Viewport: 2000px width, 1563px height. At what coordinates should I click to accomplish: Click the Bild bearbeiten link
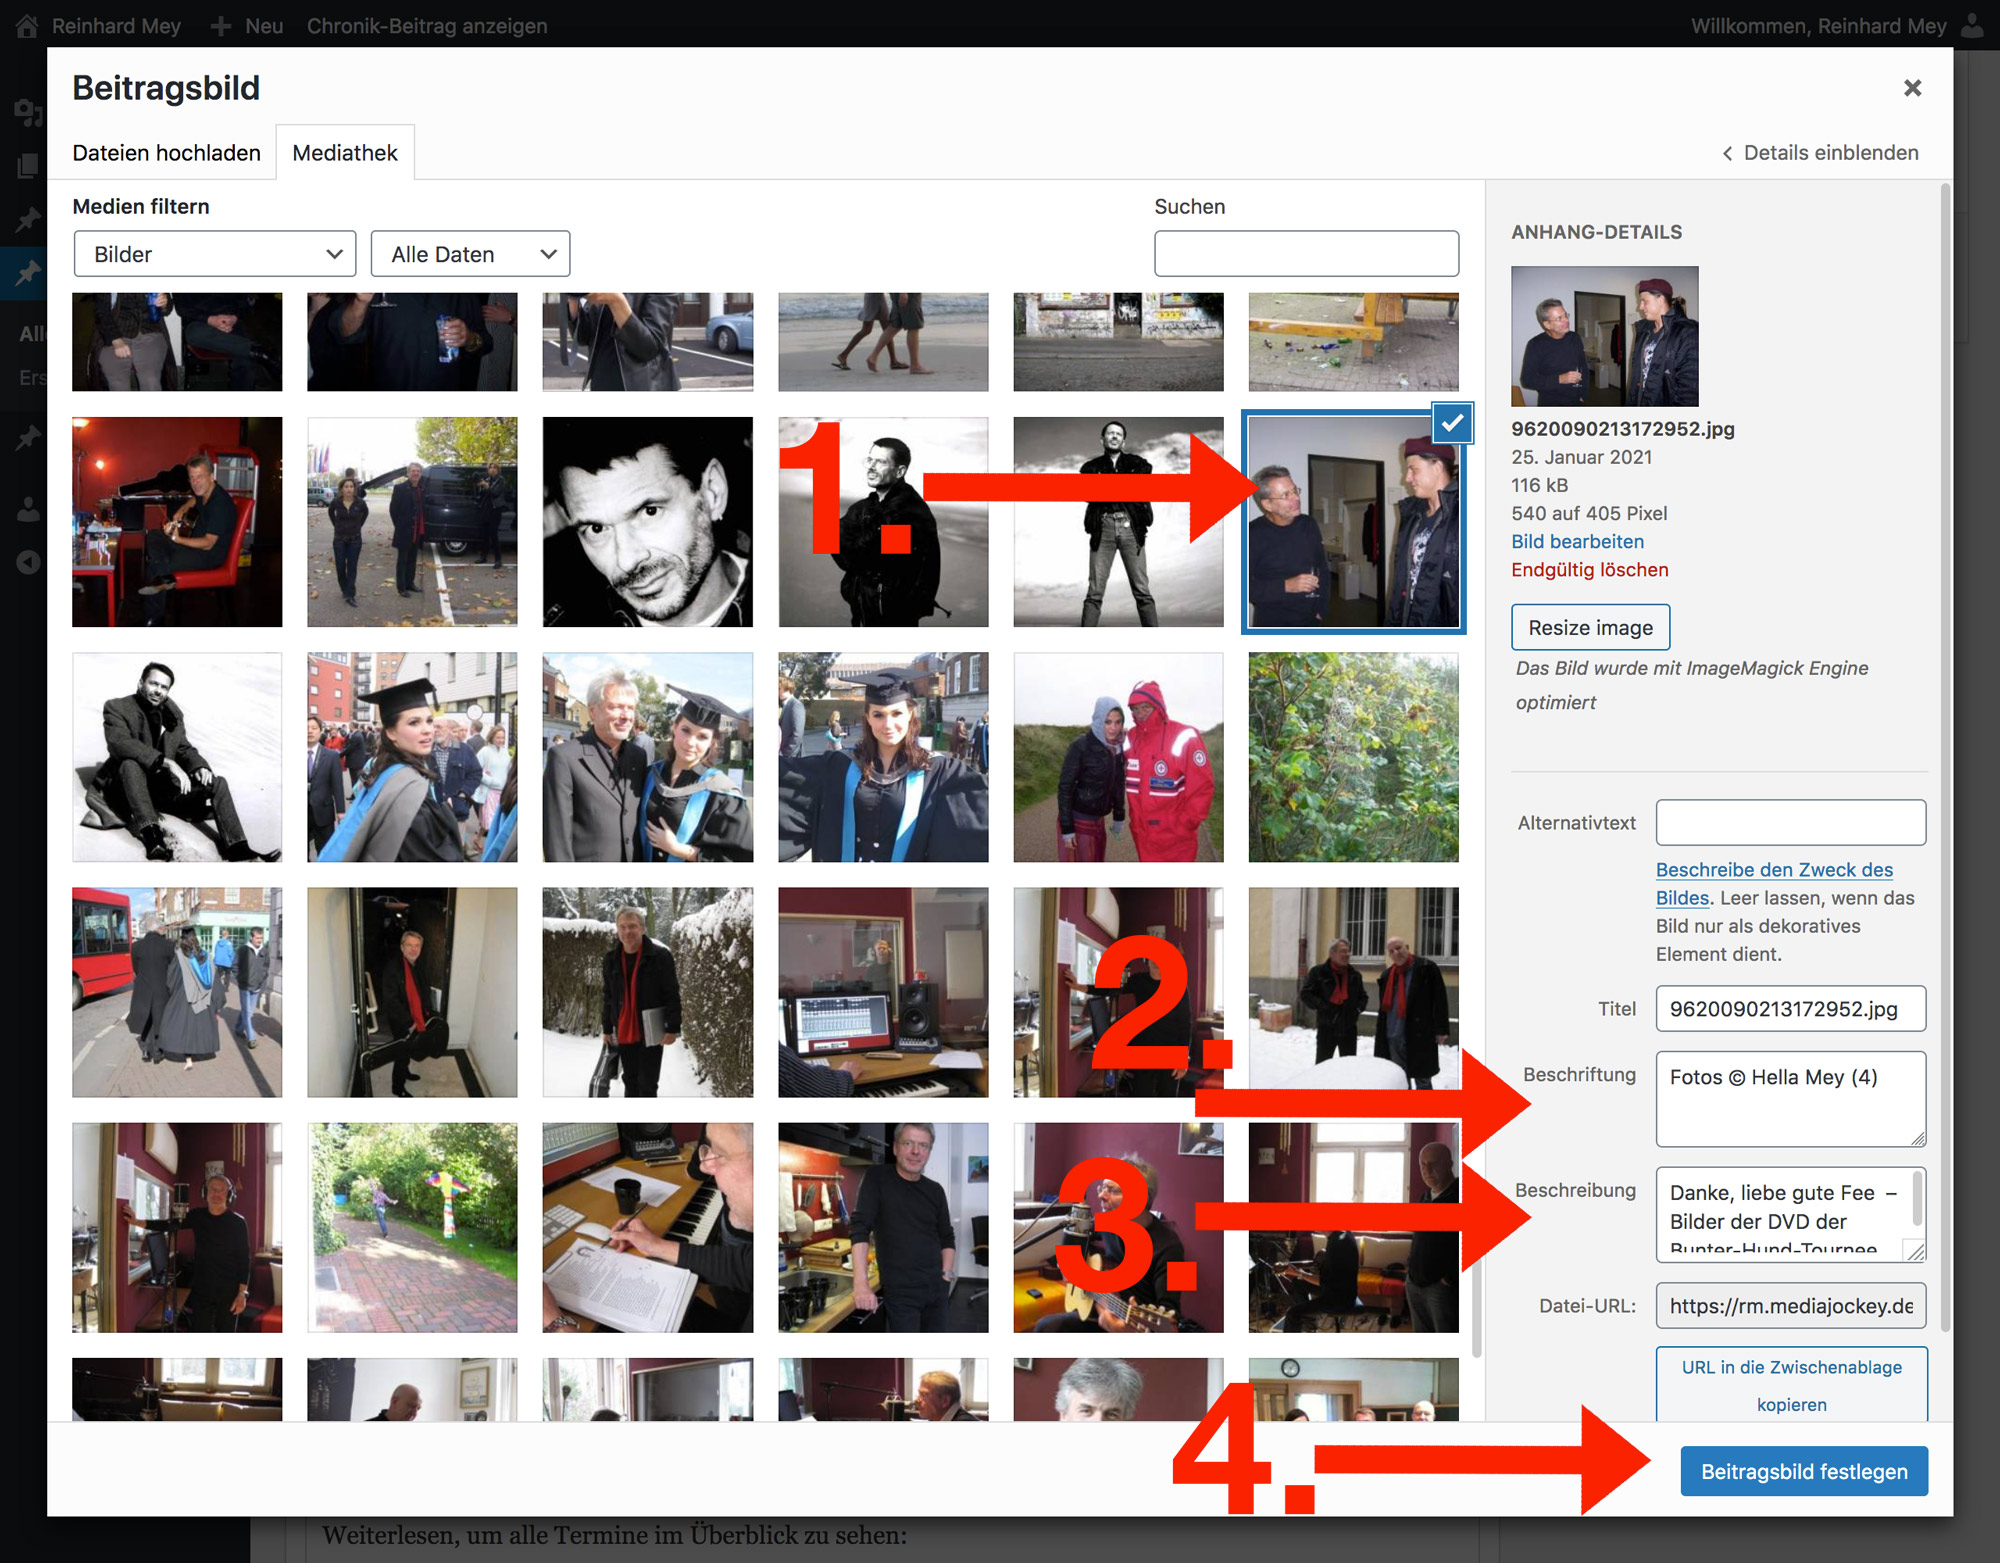[x=1577, y=541]
